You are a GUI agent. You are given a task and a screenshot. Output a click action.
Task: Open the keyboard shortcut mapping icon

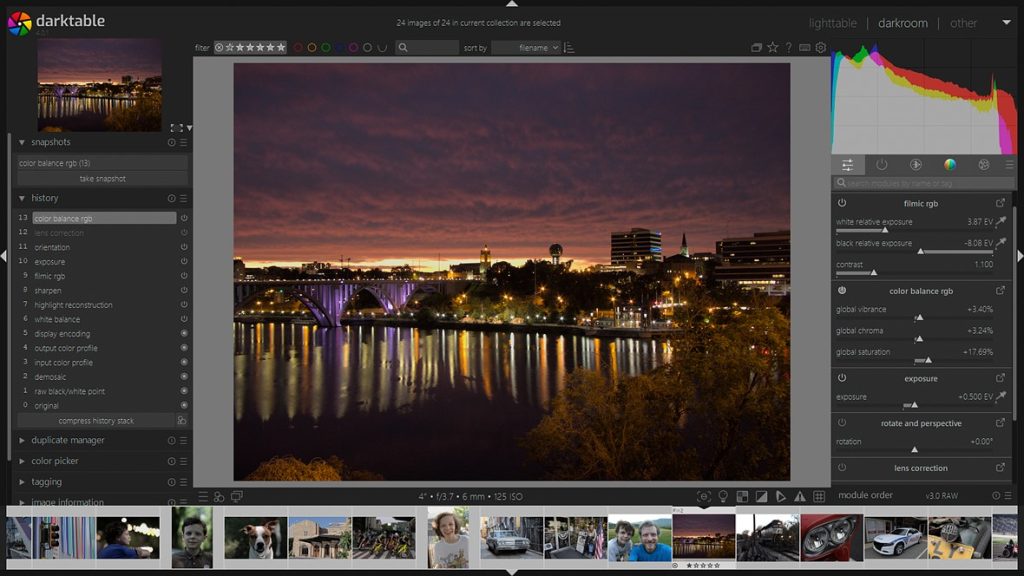coord(806,46)
